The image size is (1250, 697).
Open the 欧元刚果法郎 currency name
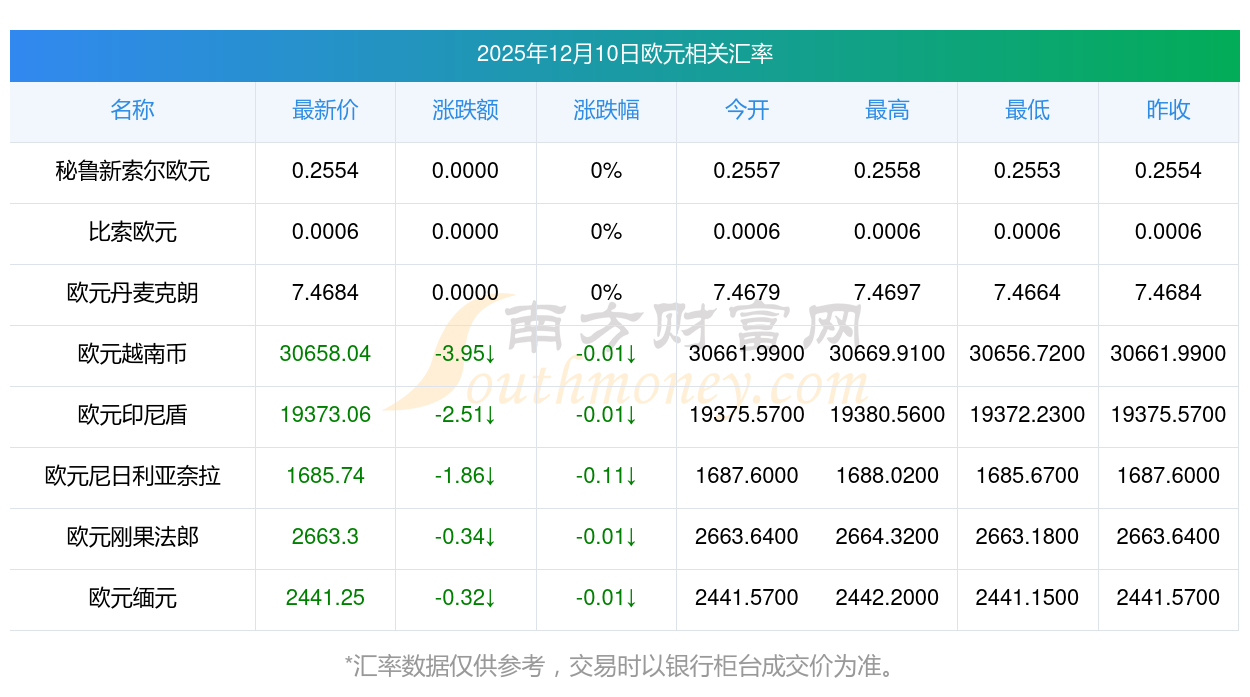tap(132, 537)
